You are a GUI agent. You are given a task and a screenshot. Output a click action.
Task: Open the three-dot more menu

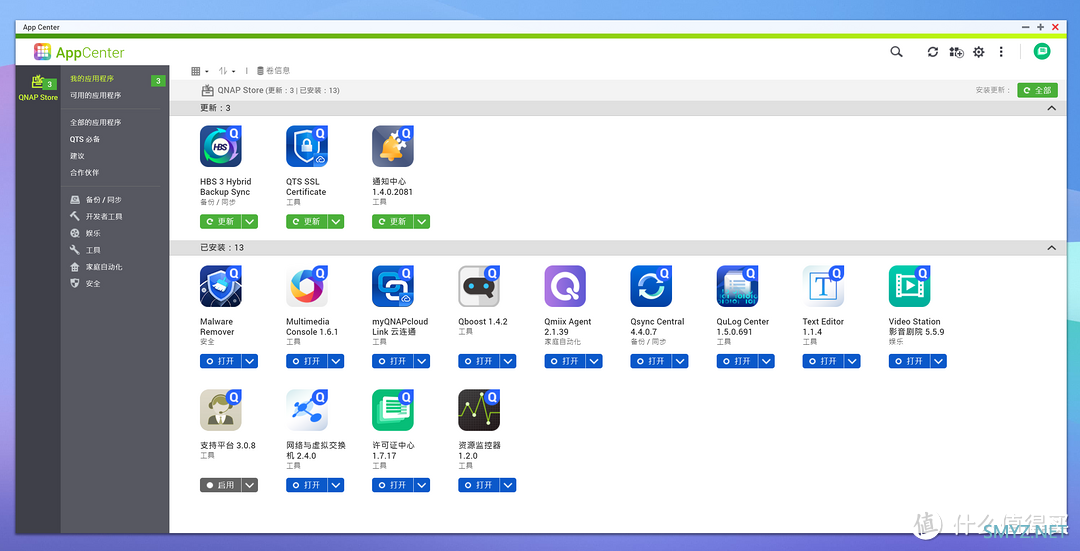tap(1001, 52)
